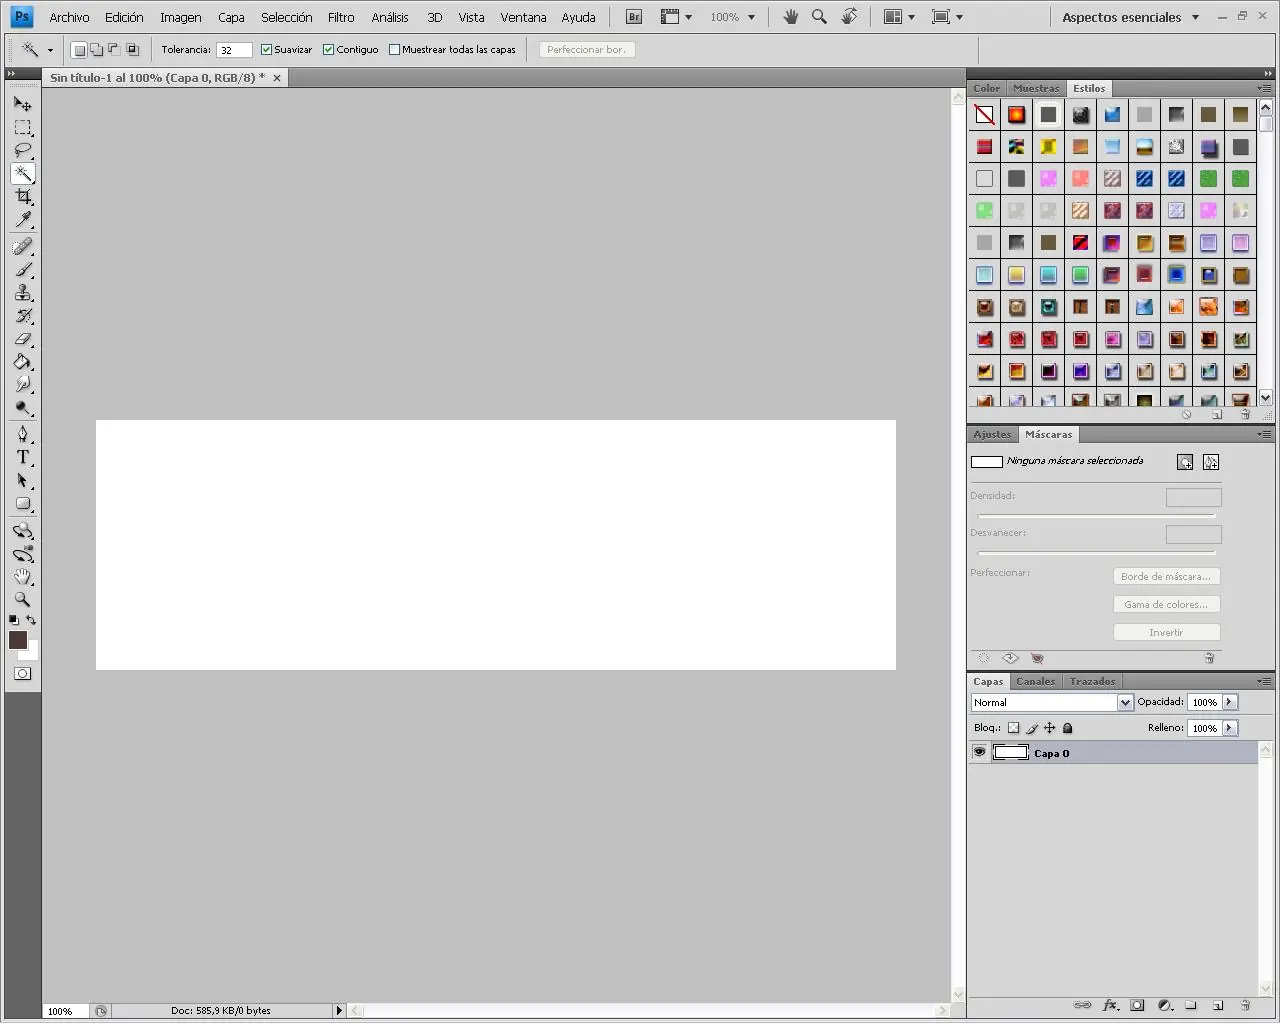Viewport: 1280px width, 1024px height.
Task: Add a layer style with fx button
Action: click(1110, 1005)
